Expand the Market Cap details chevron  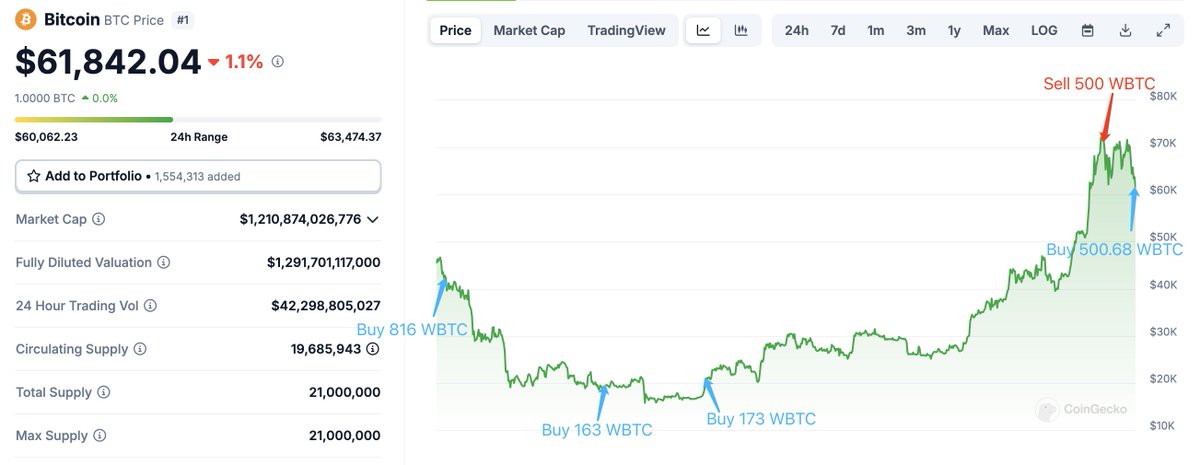(373, 219)
